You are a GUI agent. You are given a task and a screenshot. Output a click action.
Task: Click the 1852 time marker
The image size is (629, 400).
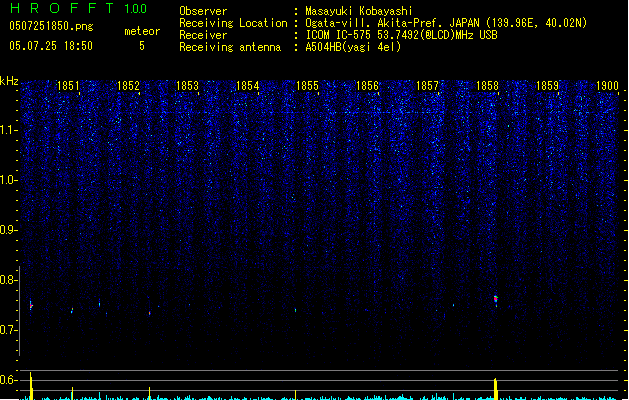128,86
